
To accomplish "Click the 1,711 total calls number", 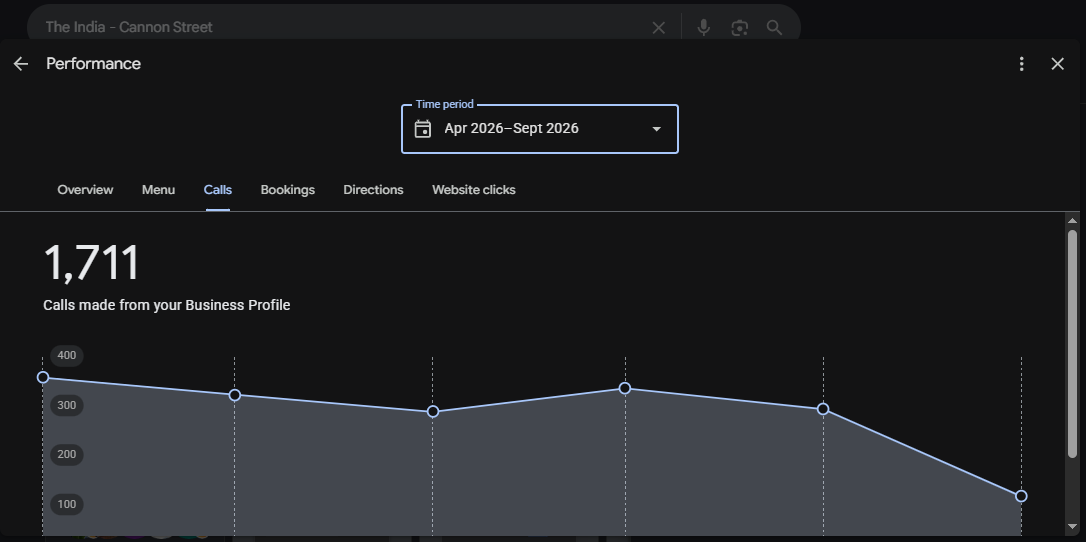I will [91, 263].
